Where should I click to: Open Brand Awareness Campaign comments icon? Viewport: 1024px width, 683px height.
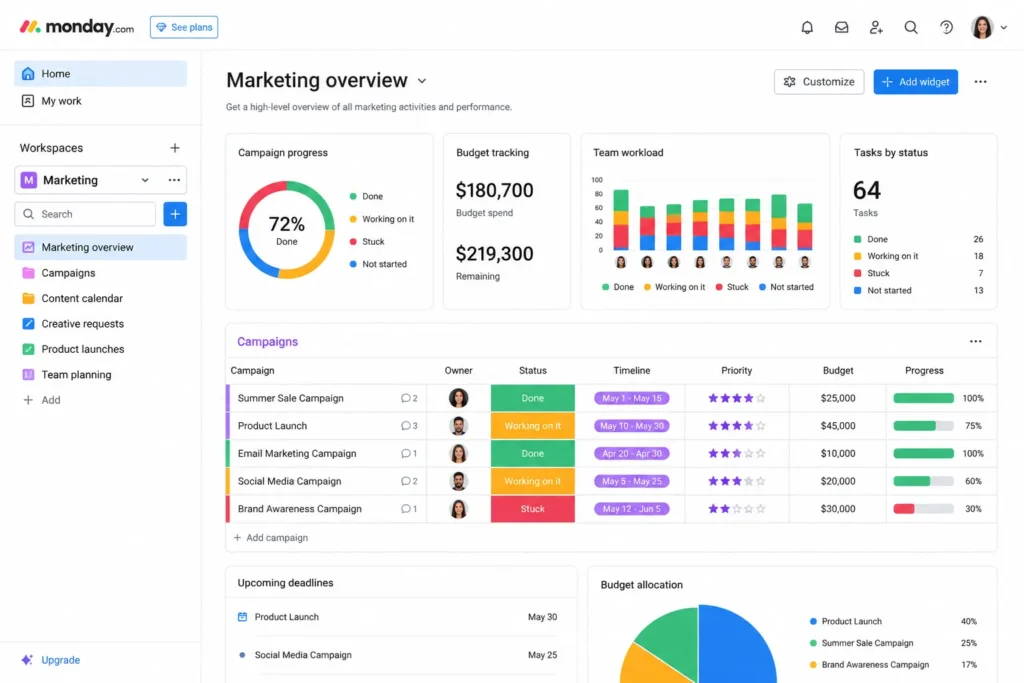tap(409, 509)
